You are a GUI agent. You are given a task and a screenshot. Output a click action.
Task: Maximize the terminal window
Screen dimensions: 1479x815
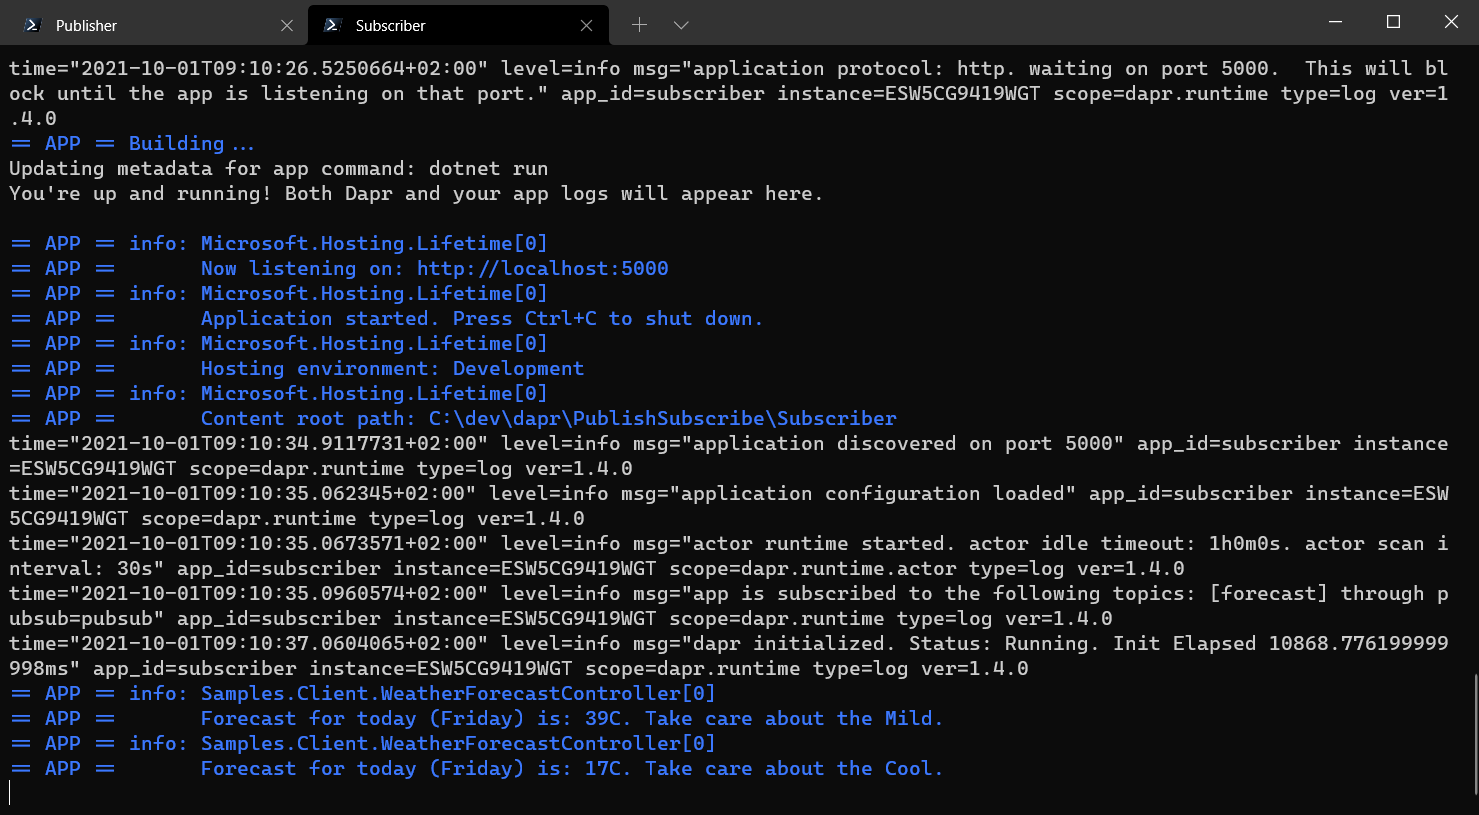pyautogui.click(x=1393, y=22)
